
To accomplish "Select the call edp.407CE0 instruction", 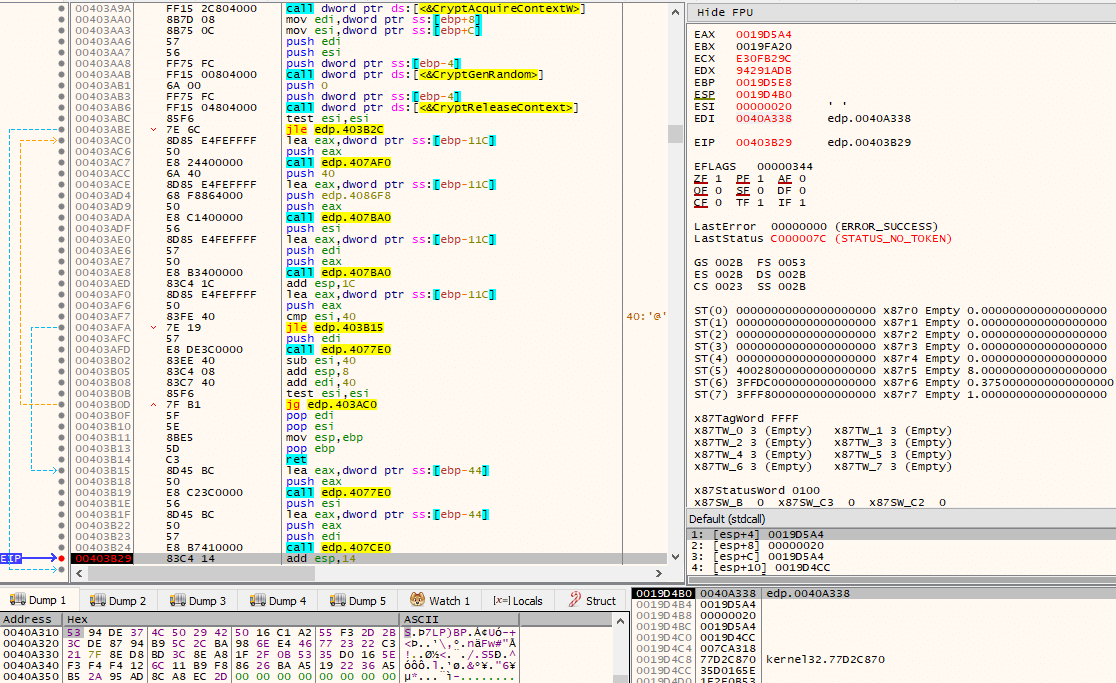I will tap(338, 547).
